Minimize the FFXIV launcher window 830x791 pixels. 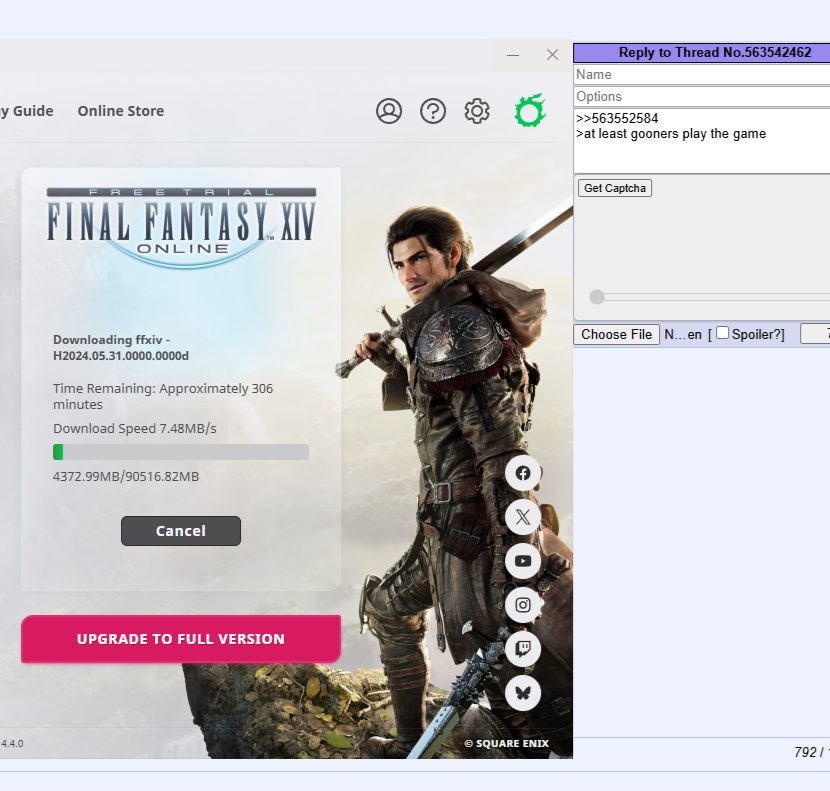point(513,55)
